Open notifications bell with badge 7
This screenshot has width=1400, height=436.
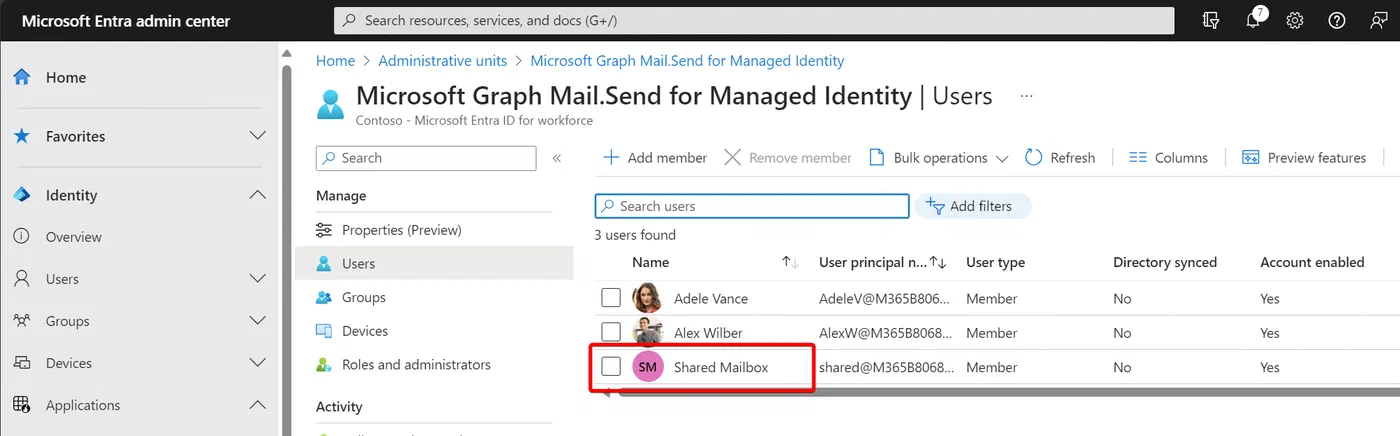[1254, 20]
